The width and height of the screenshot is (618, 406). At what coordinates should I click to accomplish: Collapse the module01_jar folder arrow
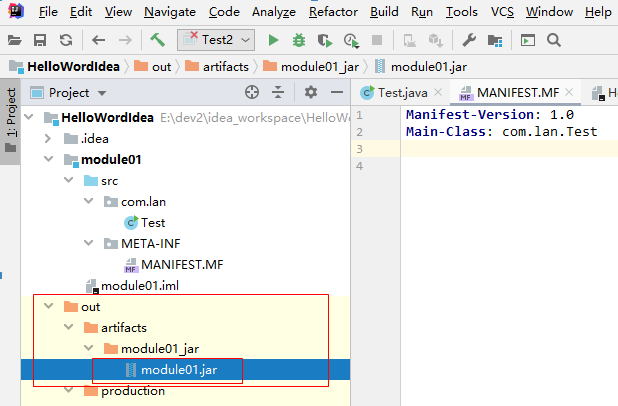[x=89, y=348]
